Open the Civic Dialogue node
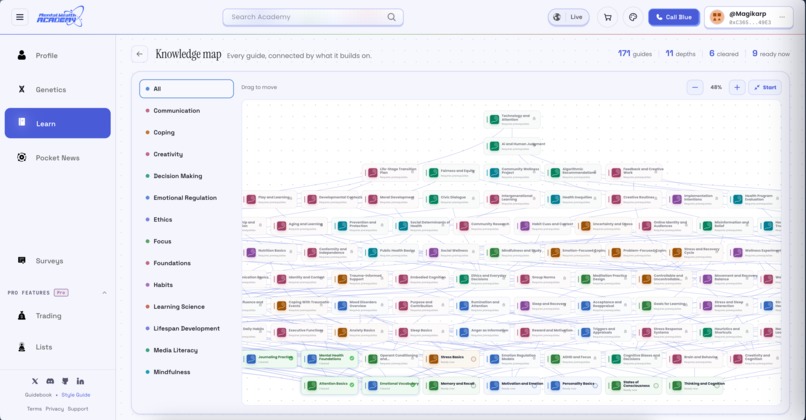This screenshot has width=806, height=420. point(452,199)
